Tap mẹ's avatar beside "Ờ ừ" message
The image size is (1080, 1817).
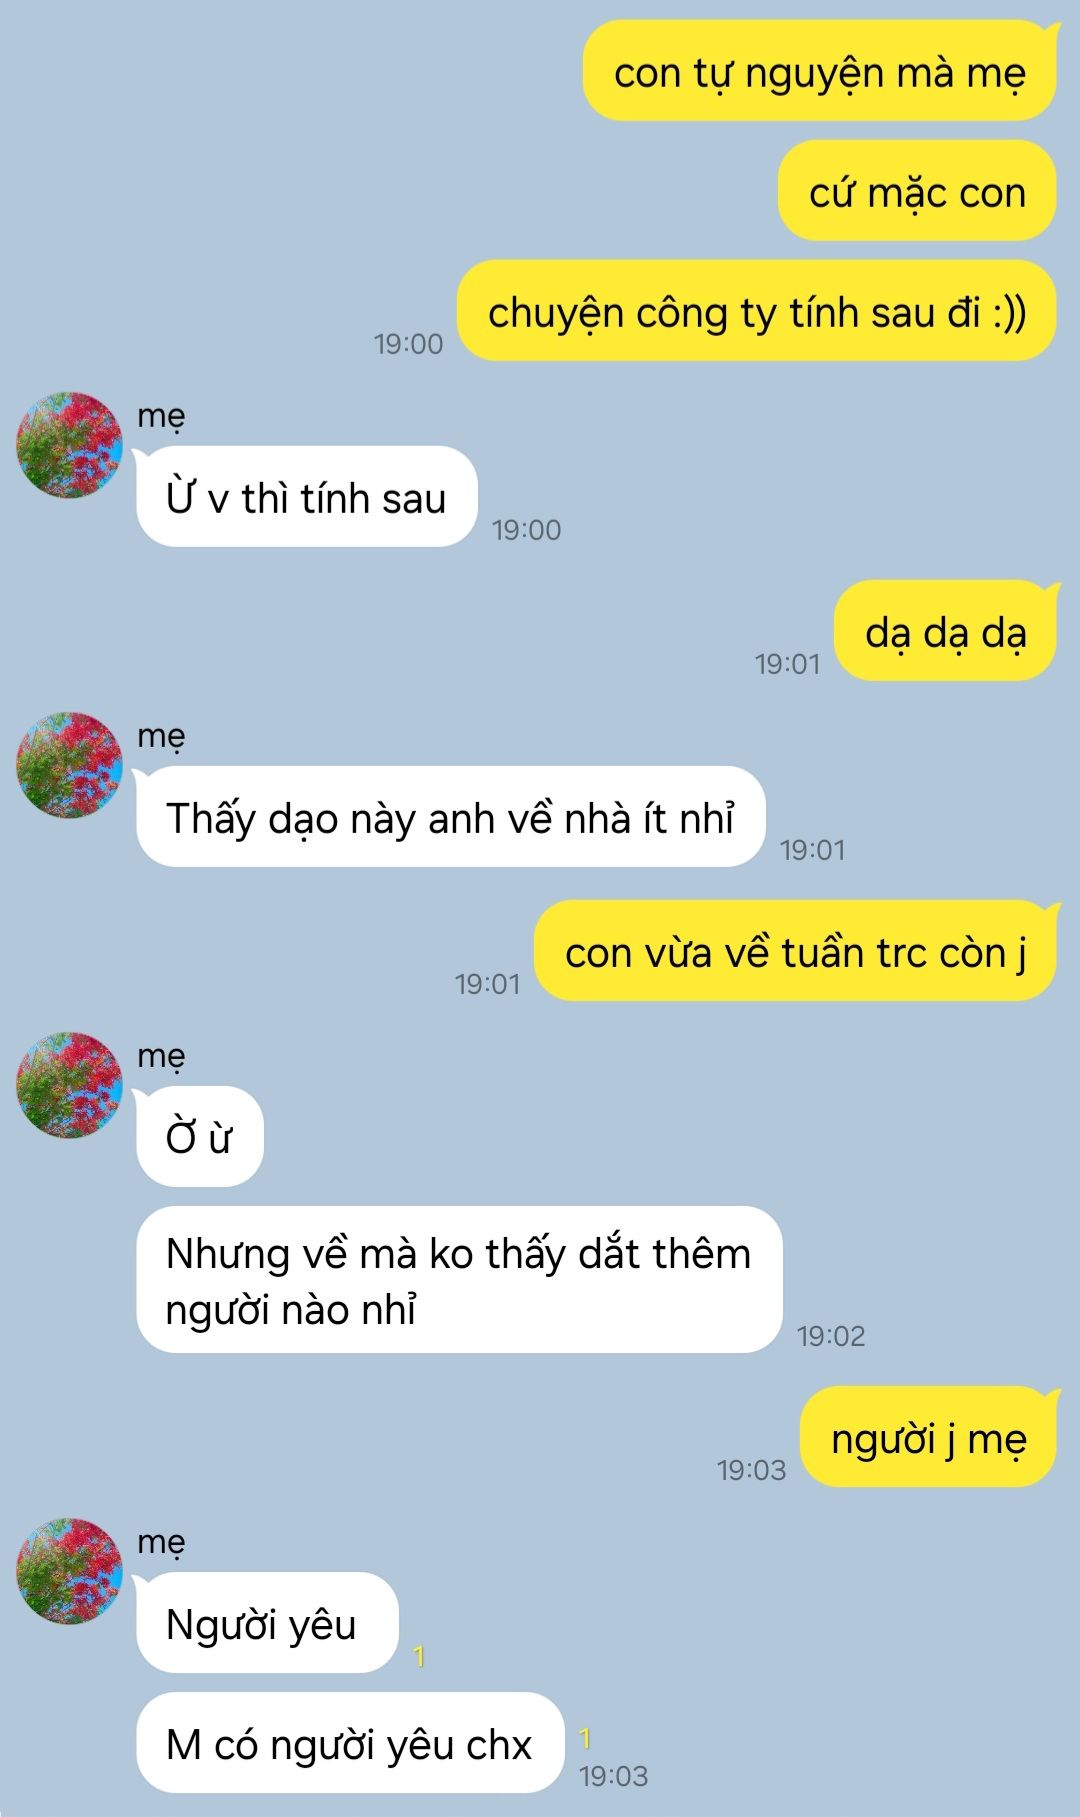click(69, 1085)
